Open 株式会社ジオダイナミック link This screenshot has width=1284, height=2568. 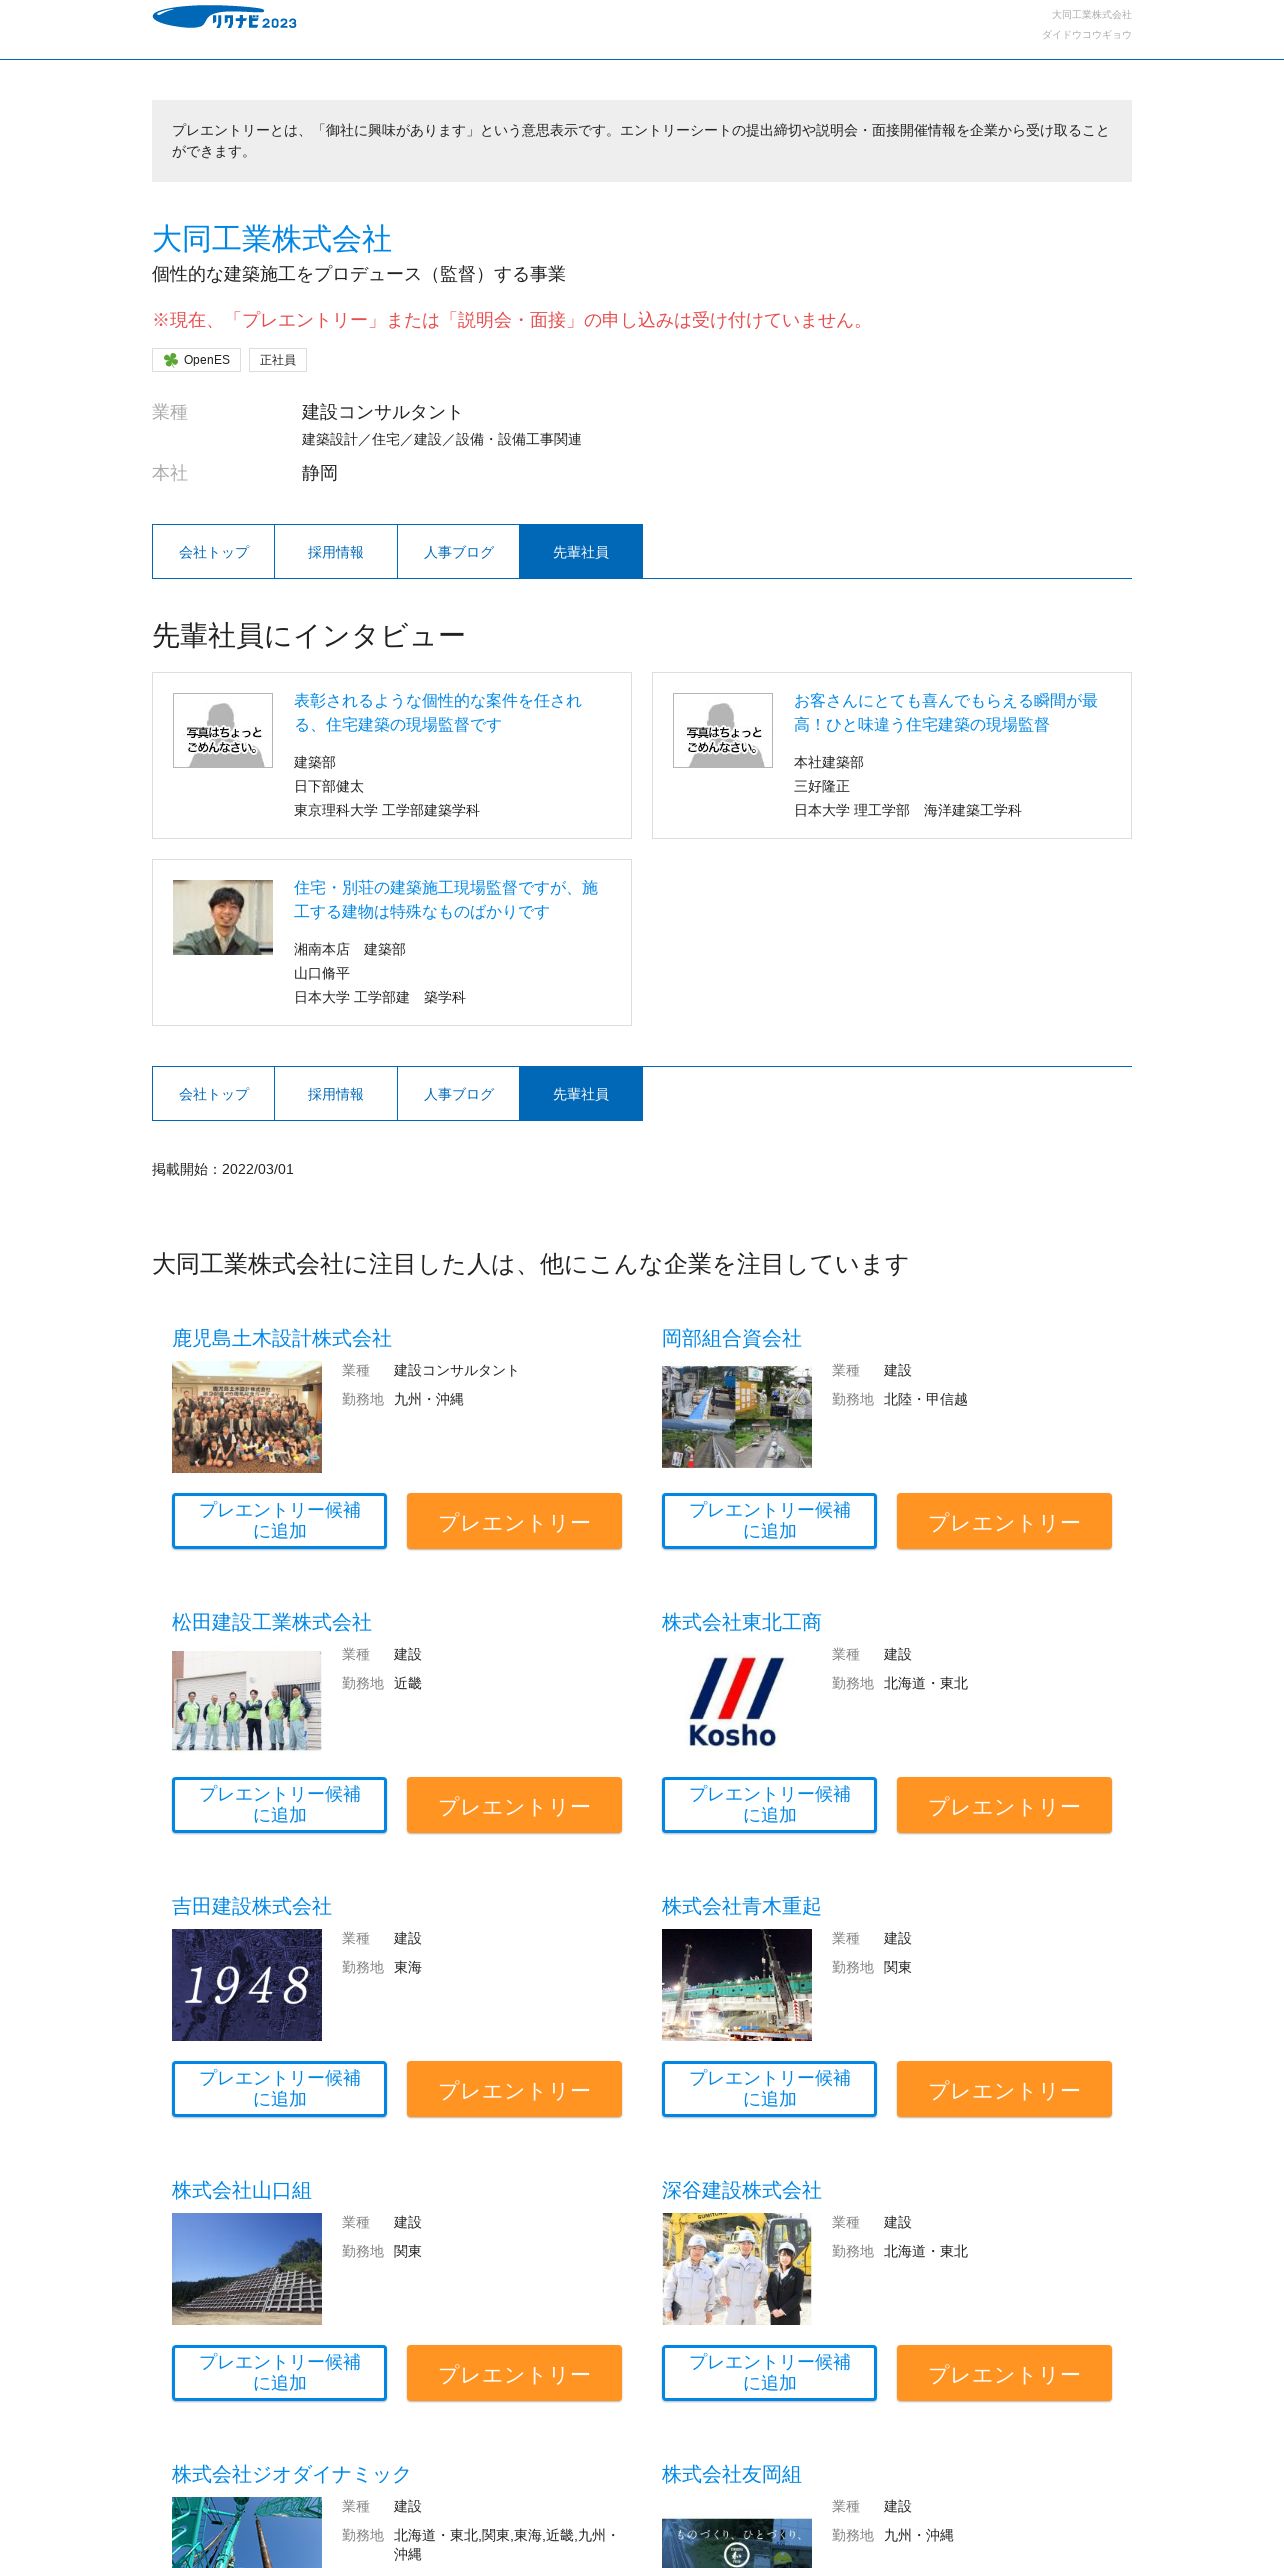coord(291,2474)
